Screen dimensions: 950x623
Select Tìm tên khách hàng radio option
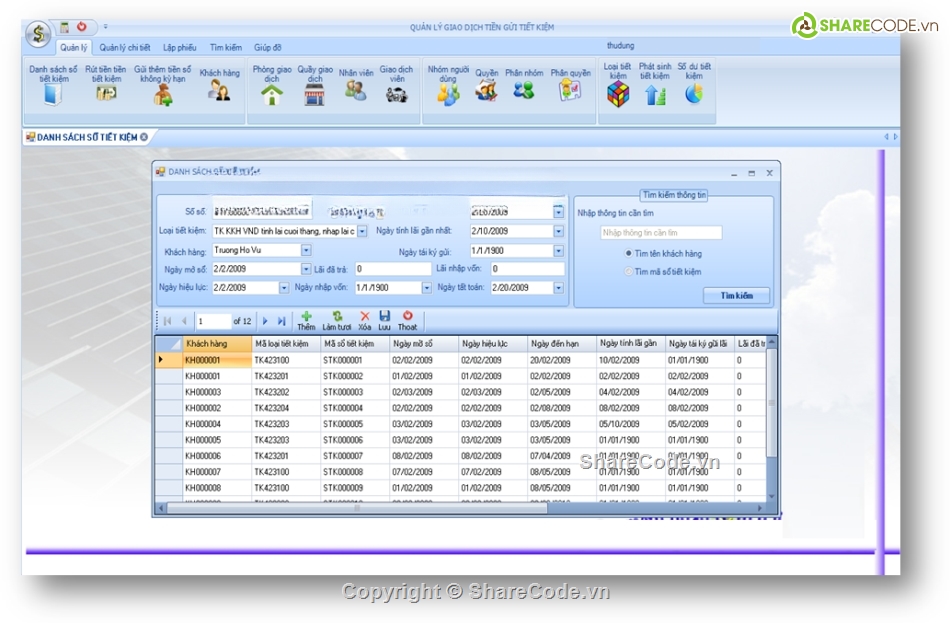point(628,253)
